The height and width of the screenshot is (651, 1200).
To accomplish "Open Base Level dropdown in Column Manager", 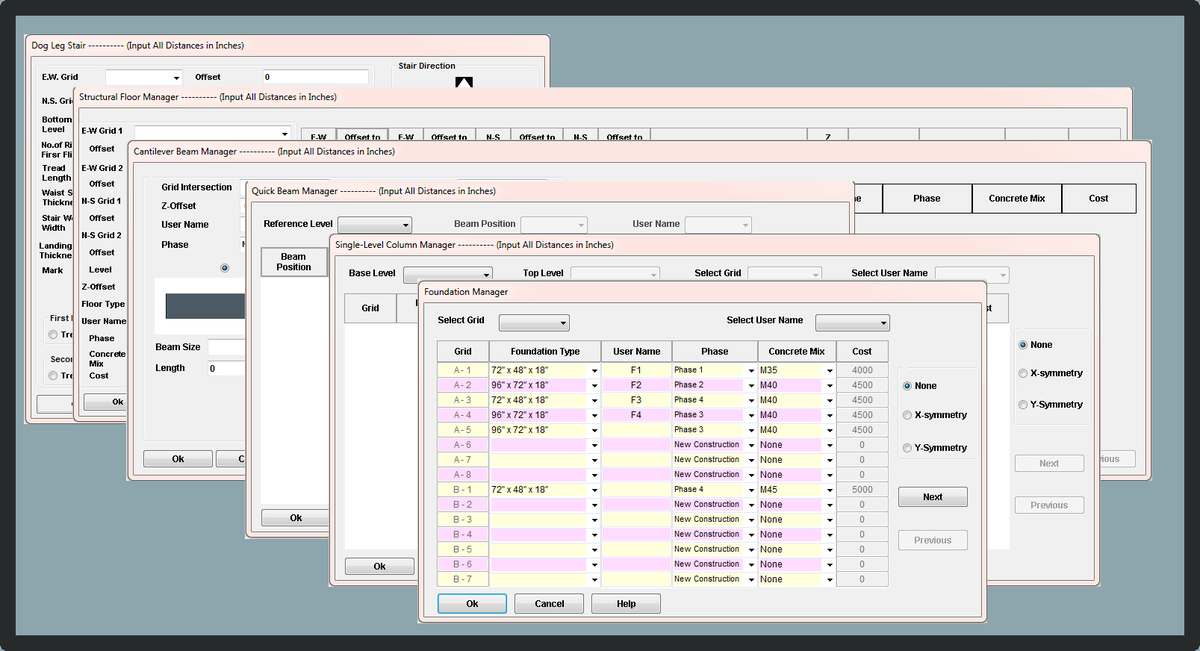I will 447,273.
